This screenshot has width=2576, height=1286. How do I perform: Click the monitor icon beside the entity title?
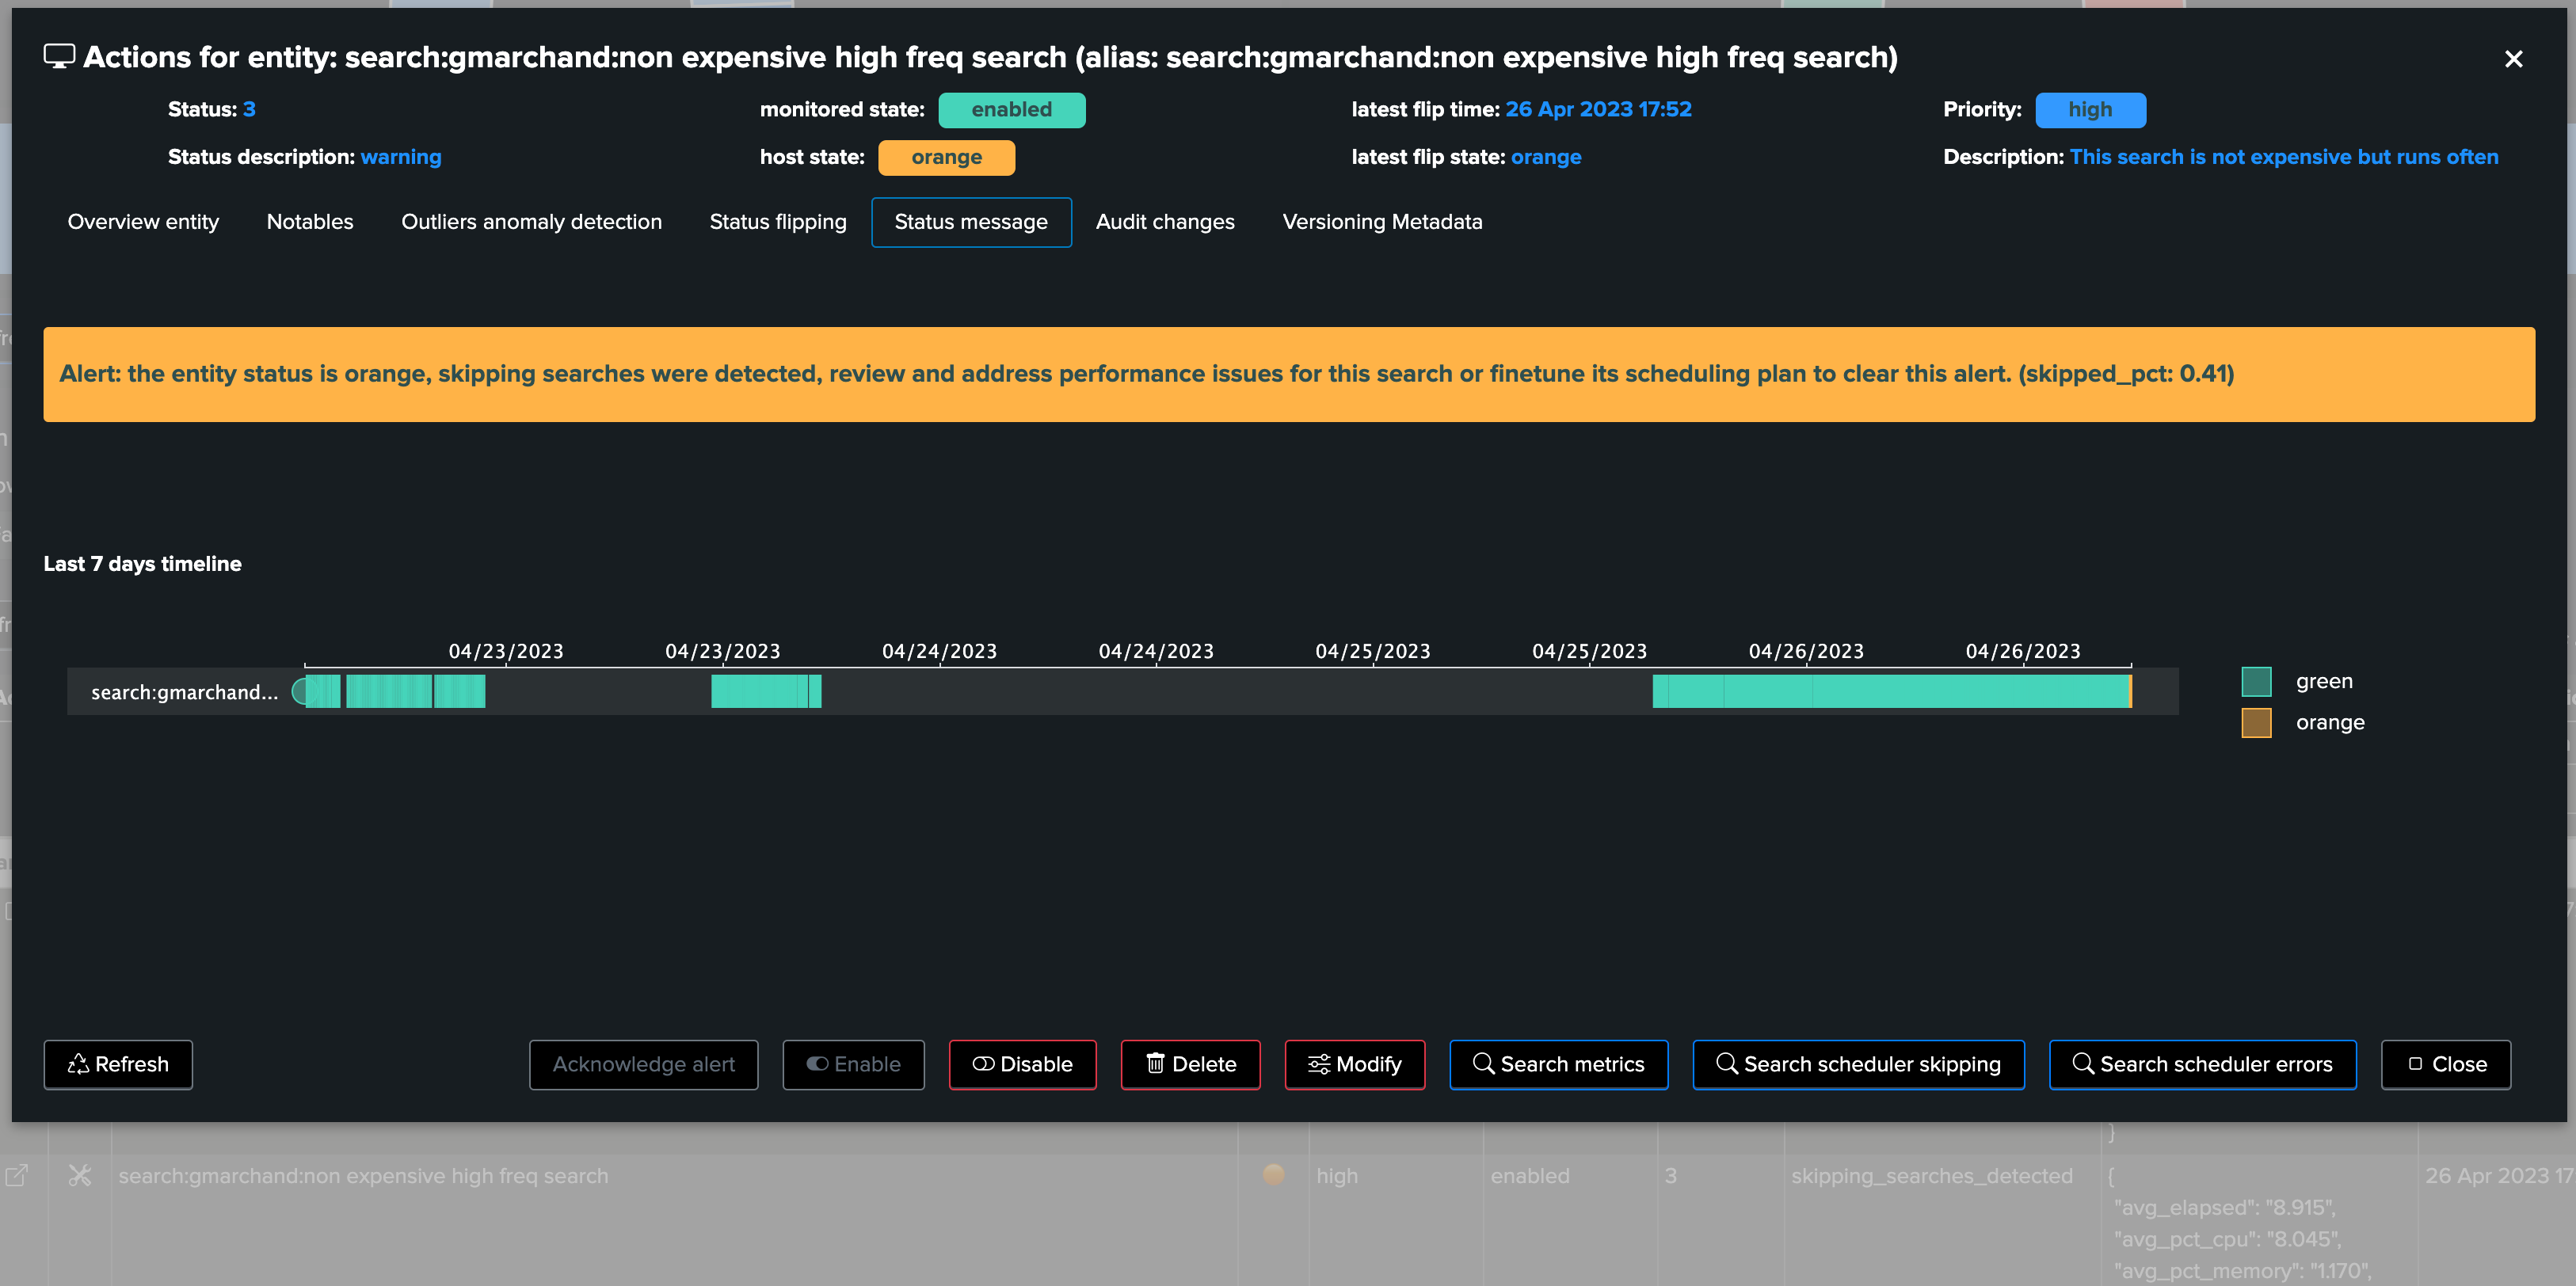59,57
